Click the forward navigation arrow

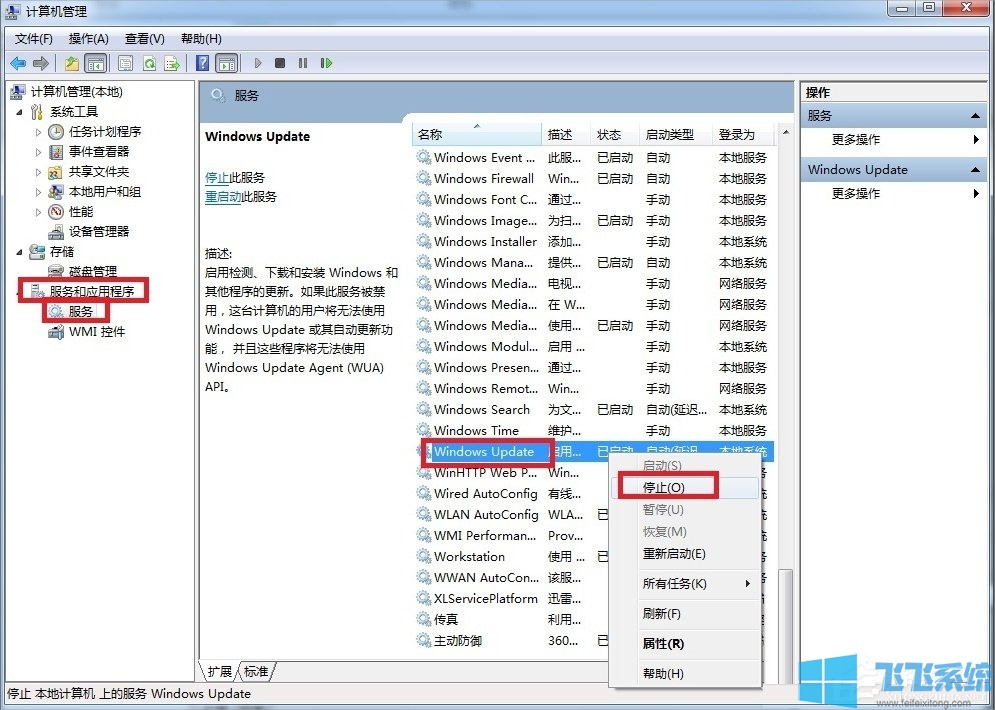pyautogui.click(x=40, y=63)
